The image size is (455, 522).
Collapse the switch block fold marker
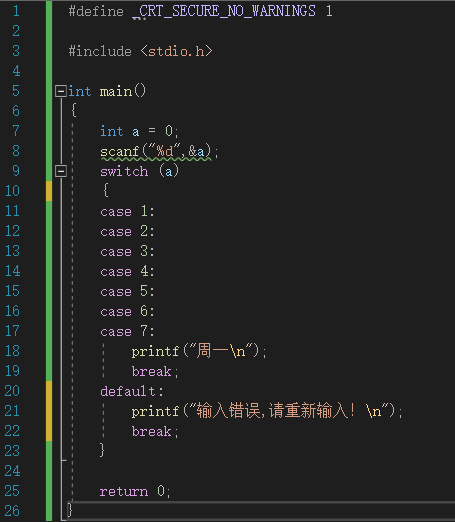(61, 171)
